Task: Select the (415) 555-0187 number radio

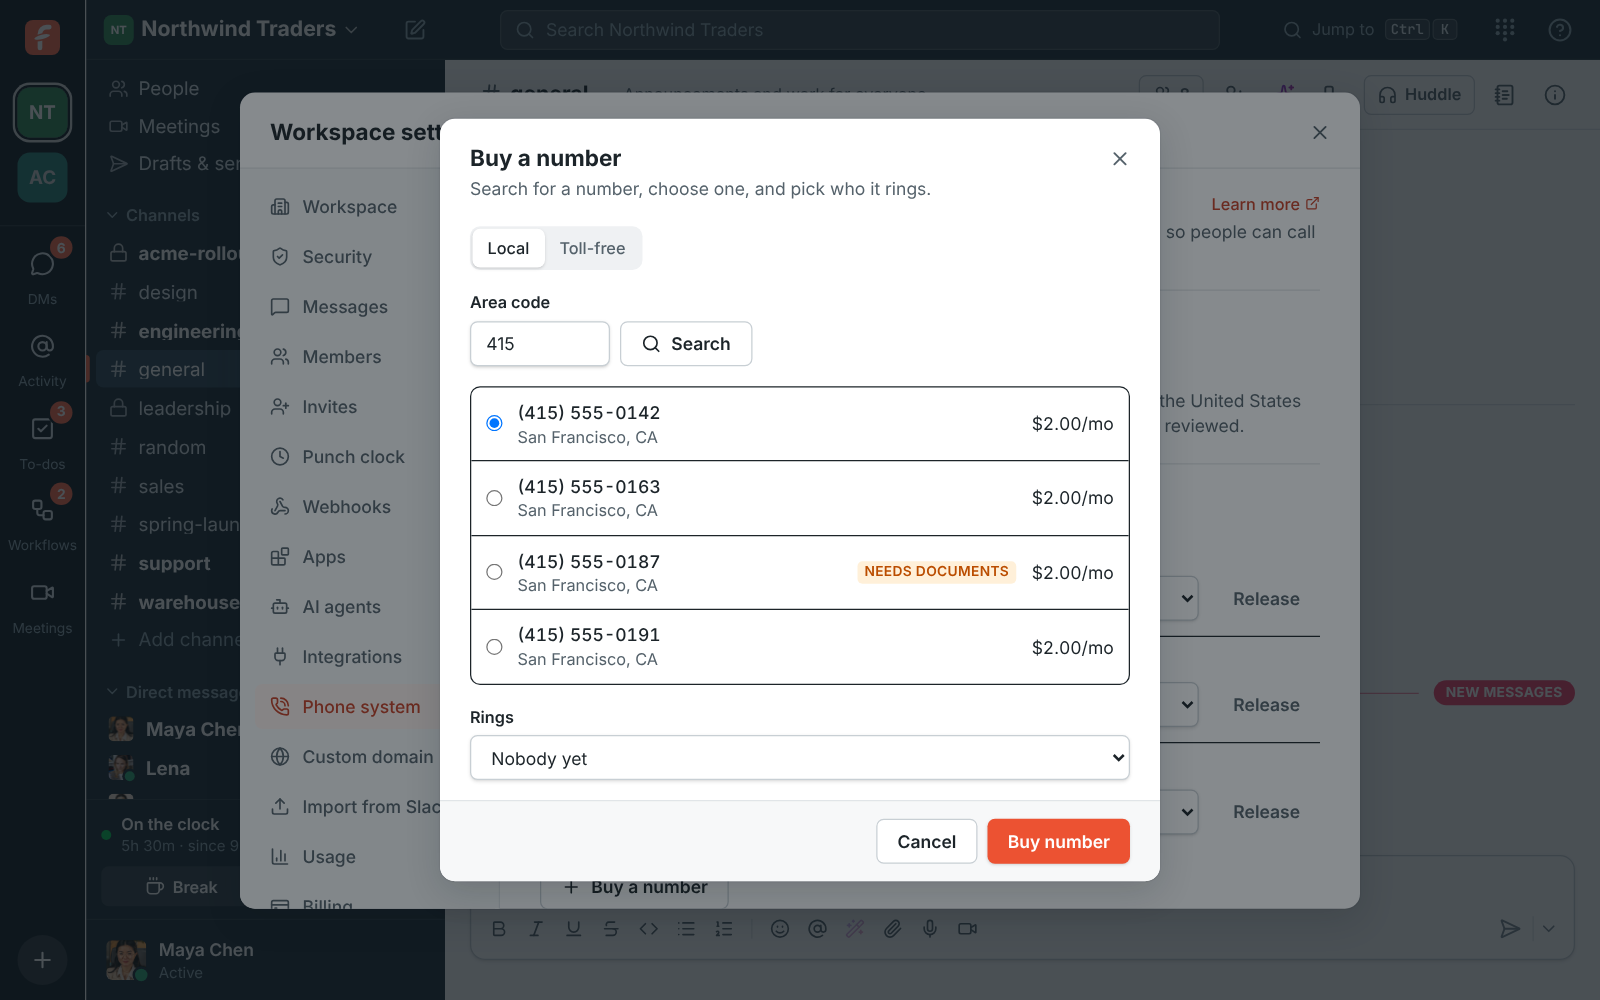Action: pyautogui.click(x=494, y=572)
